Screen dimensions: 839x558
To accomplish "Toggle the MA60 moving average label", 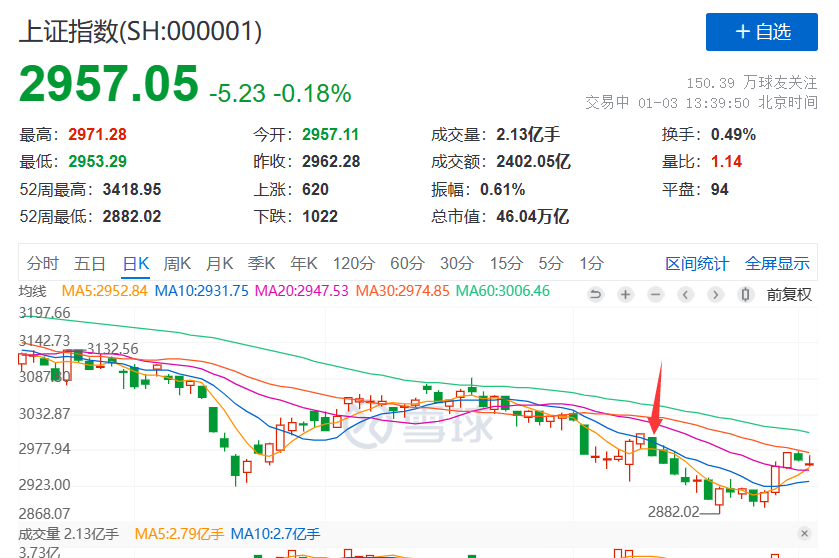I will pyautogui.click(x=502, y=291).
